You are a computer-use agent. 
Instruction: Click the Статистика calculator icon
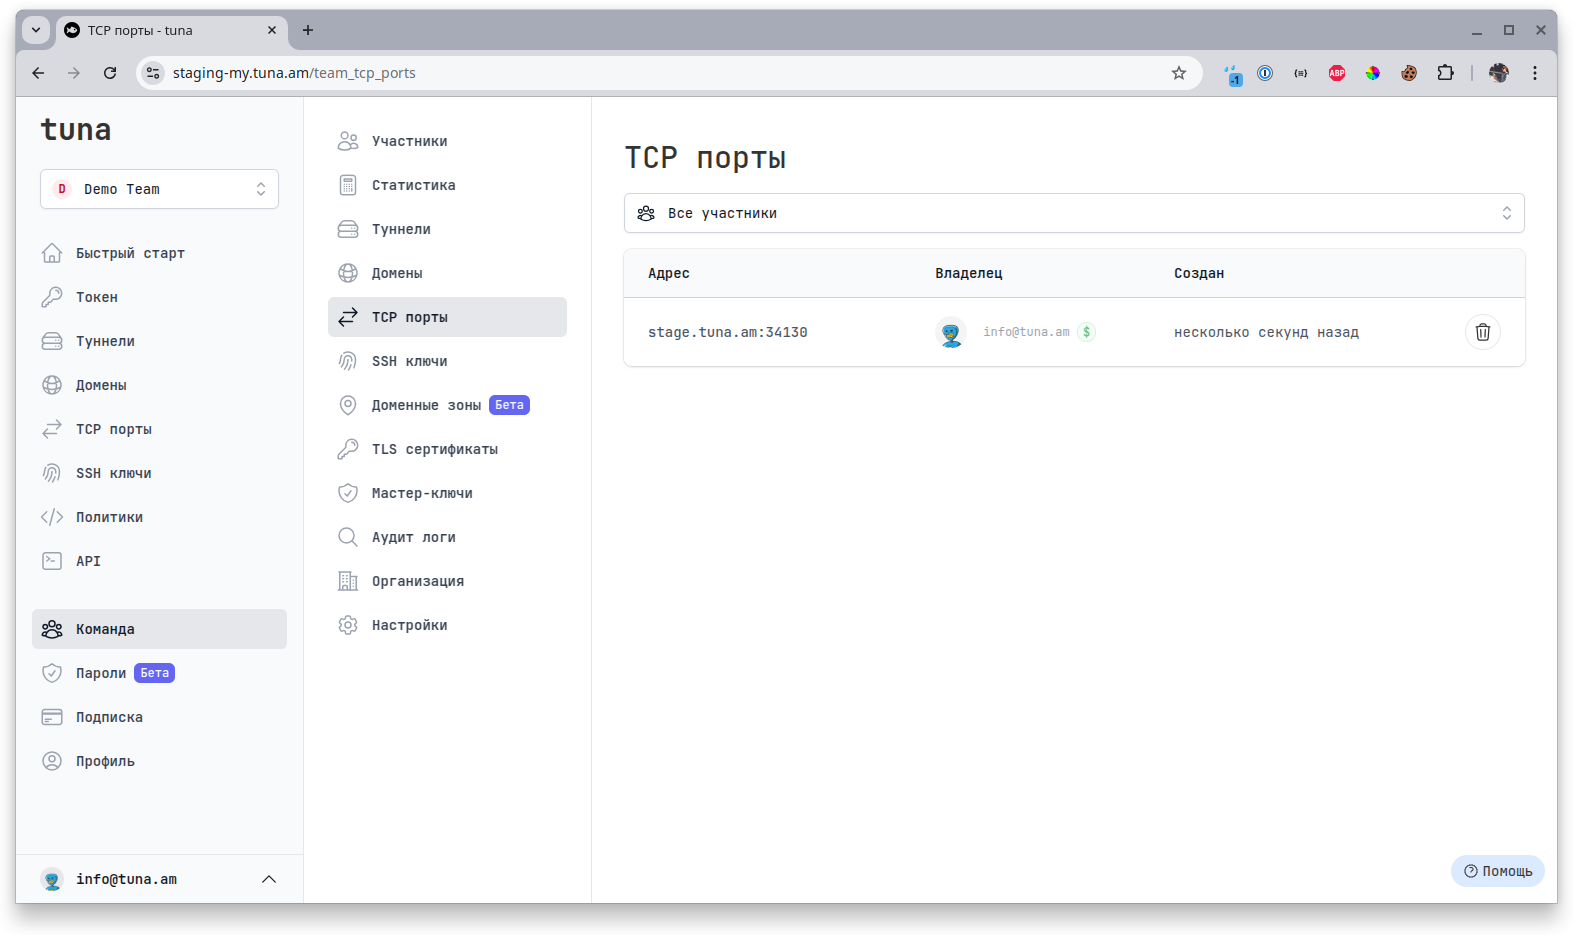point(348,185)
